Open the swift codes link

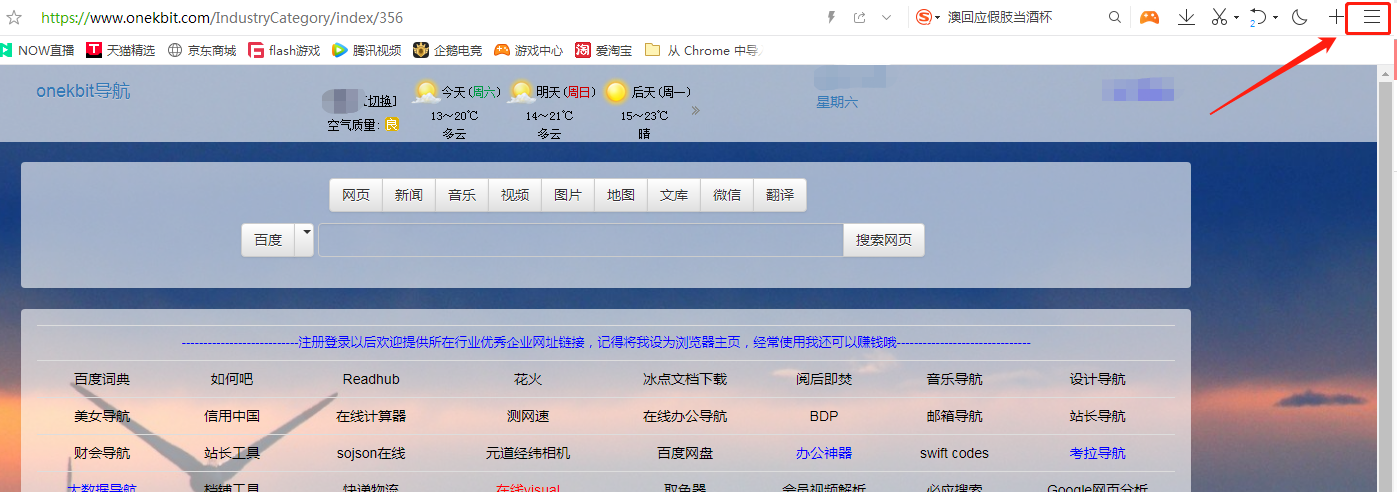point(954,453)
